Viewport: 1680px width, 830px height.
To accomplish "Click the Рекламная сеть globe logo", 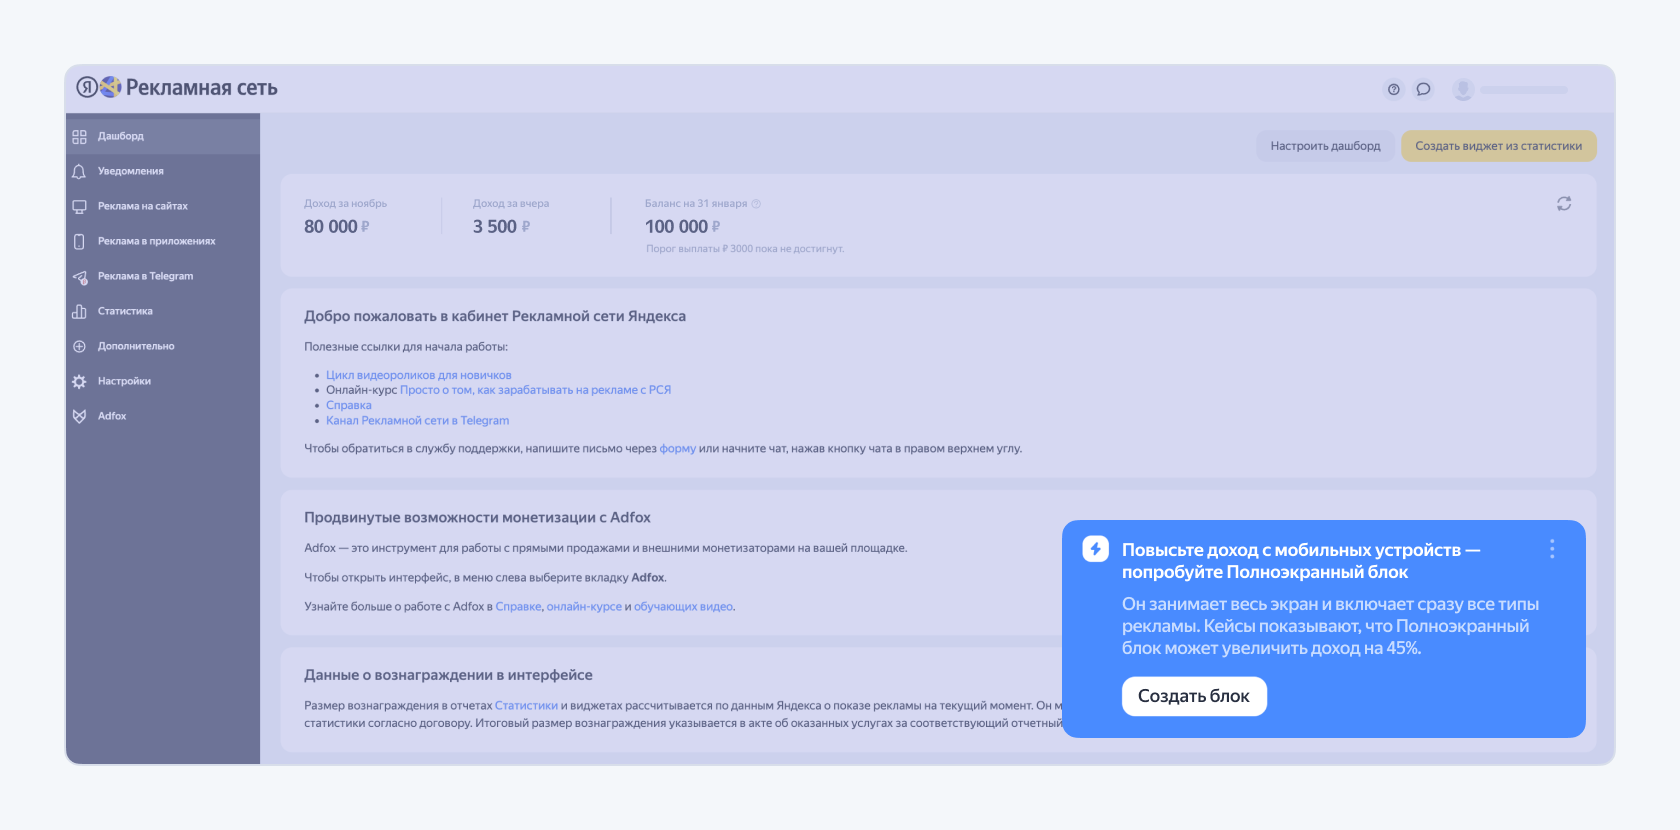I will [110, 87].
